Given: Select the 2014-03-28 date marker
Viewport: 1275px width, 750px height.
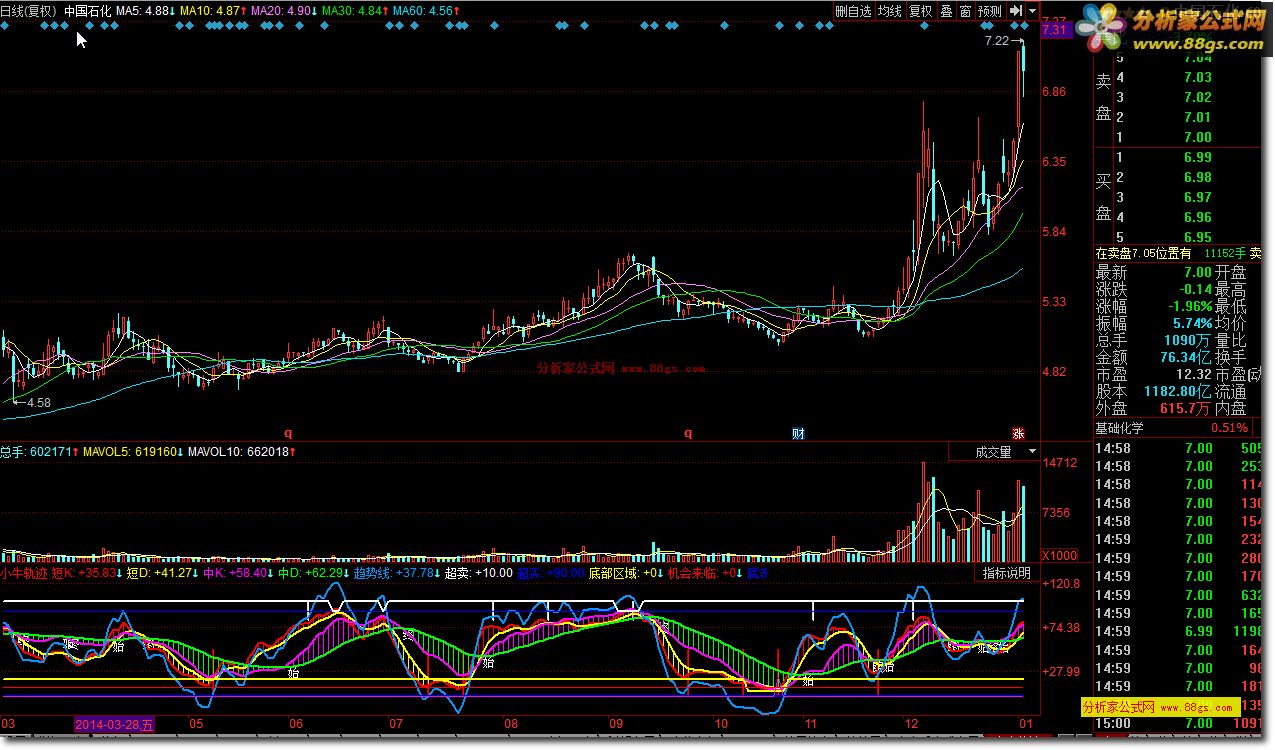Looking at the screenshot, I should (x=117, y=723).
